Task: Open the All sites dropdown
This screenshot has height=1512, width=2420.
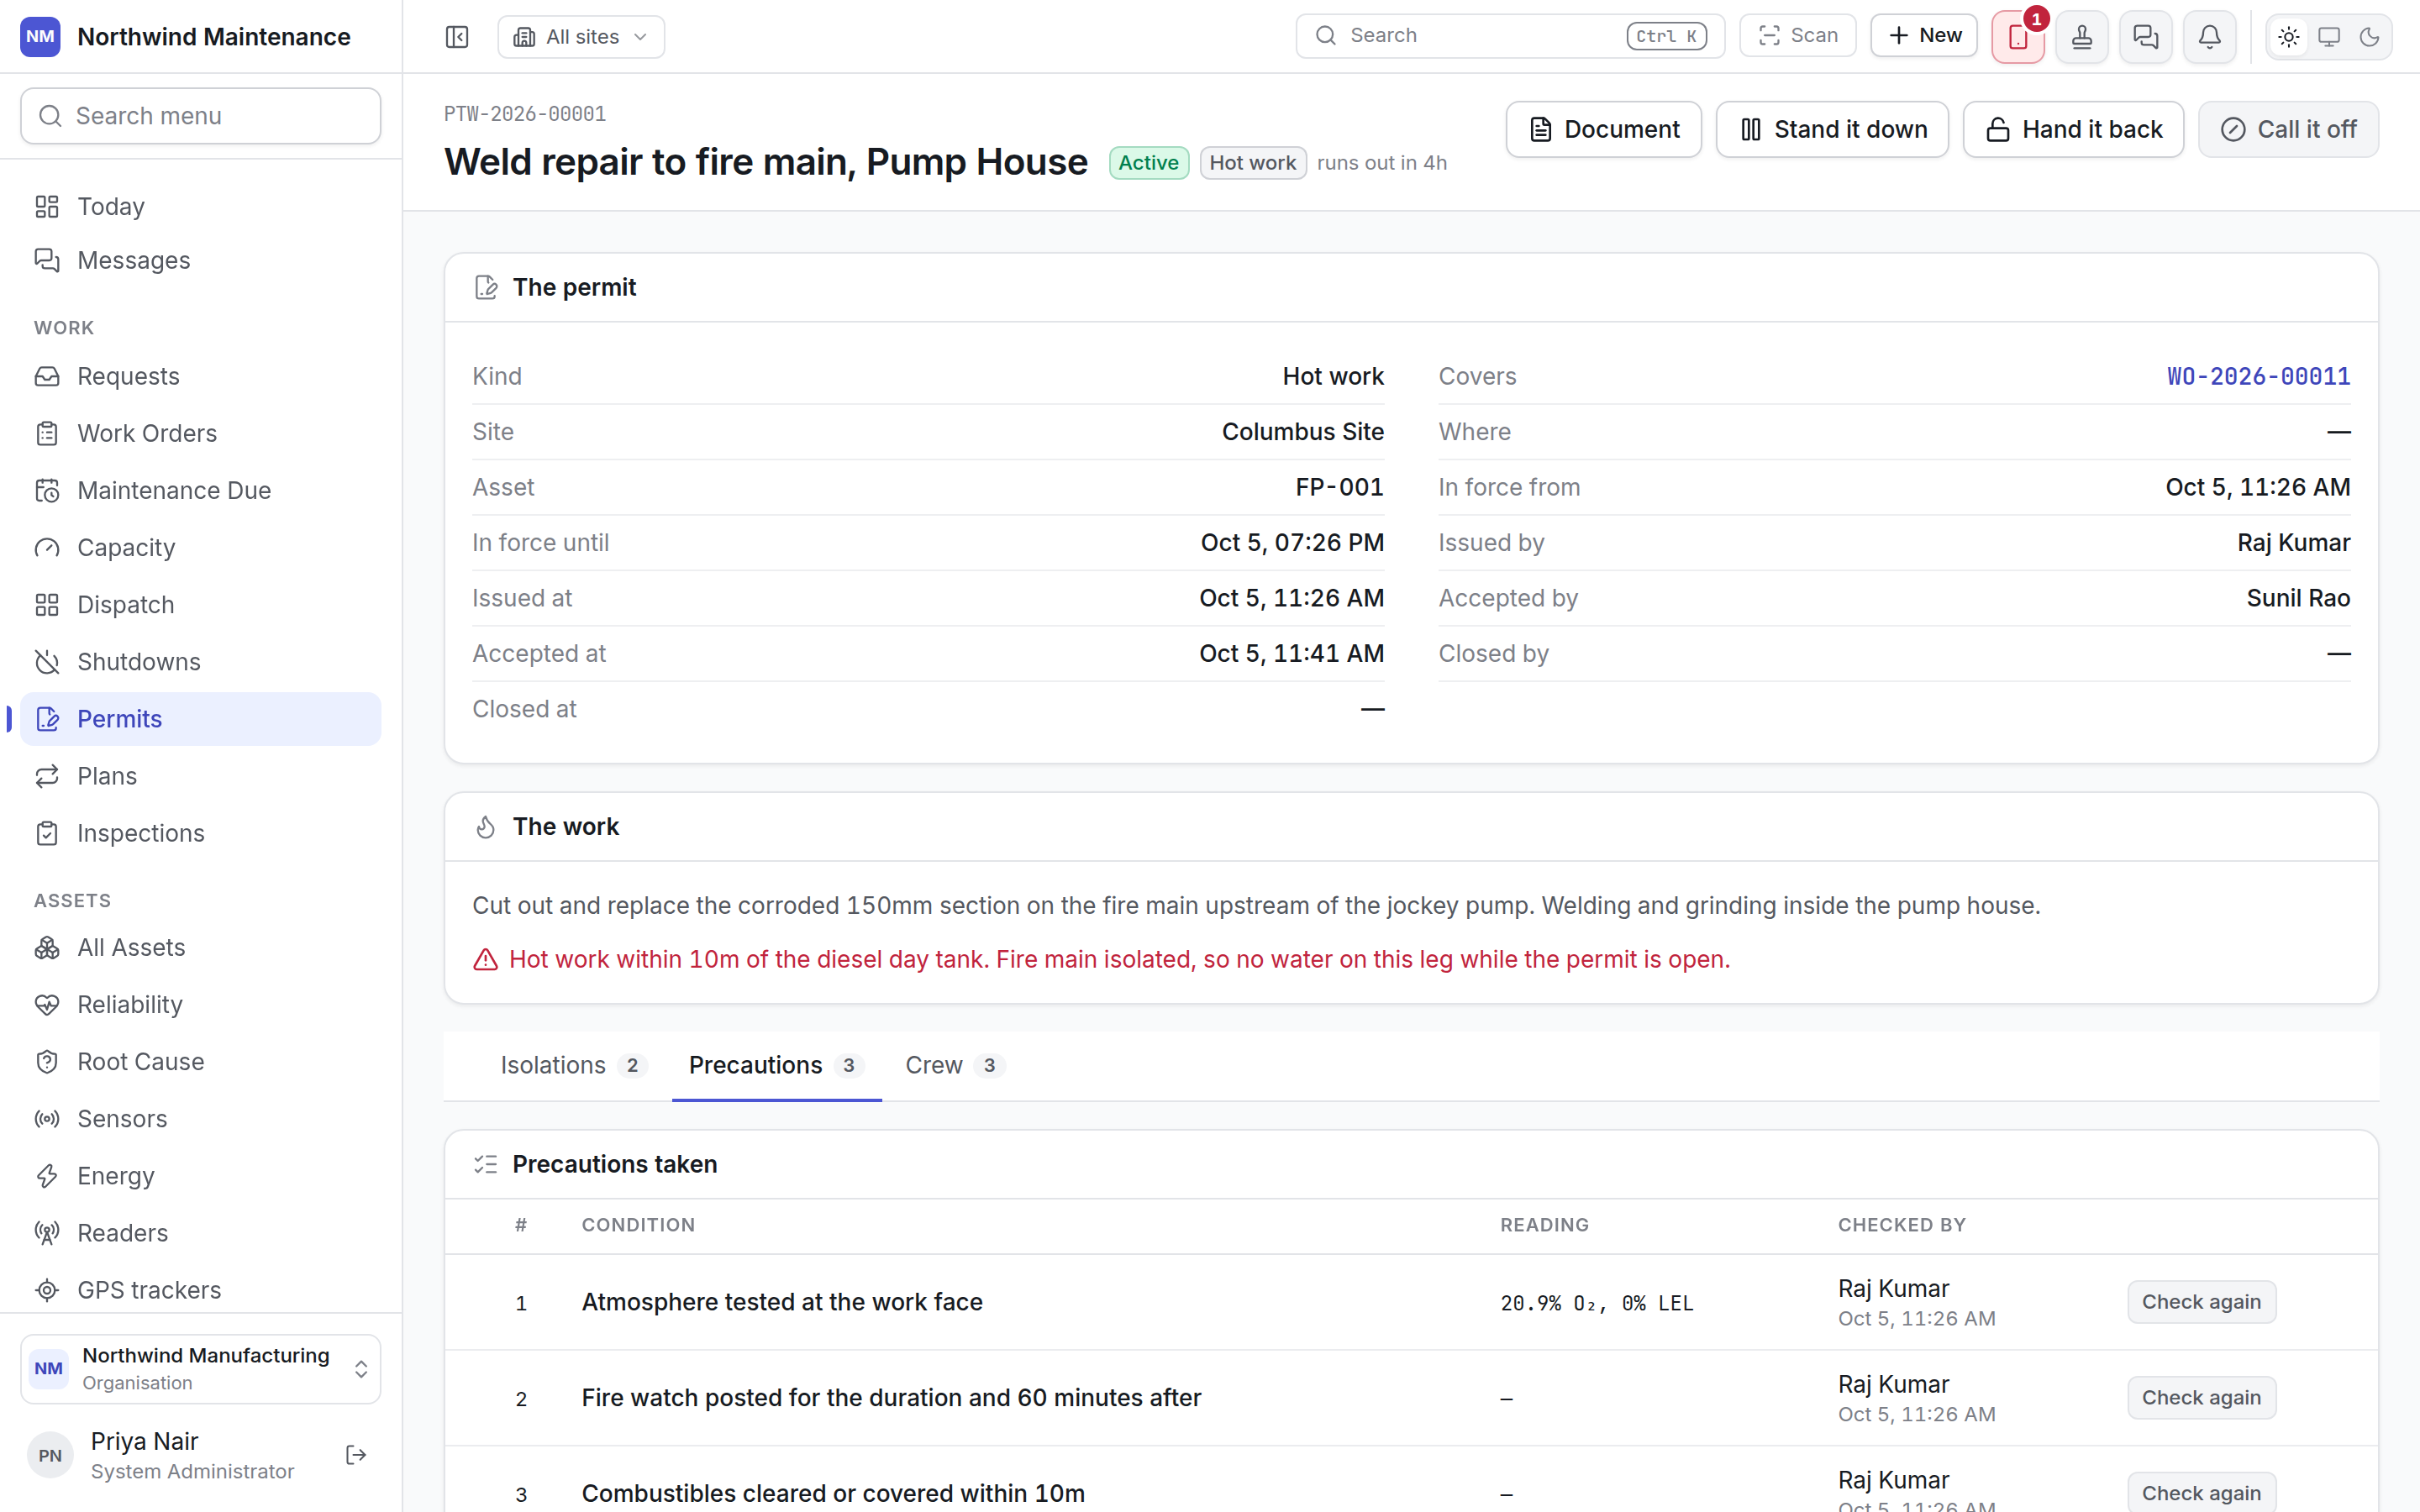Action: (x=581, y=37)
